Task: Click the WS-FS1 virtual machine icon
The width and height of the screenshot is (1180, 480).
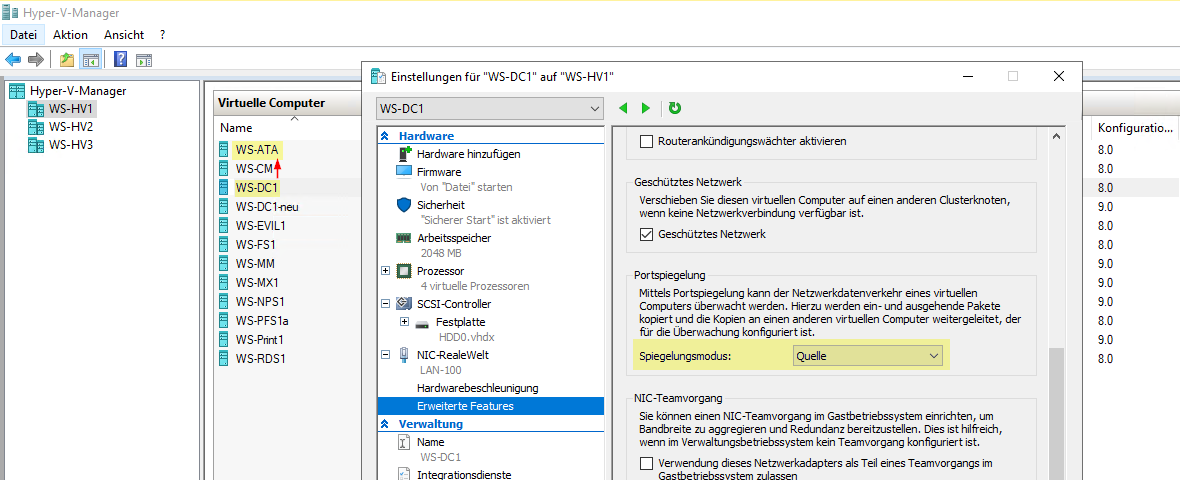Action: [224, 245]
